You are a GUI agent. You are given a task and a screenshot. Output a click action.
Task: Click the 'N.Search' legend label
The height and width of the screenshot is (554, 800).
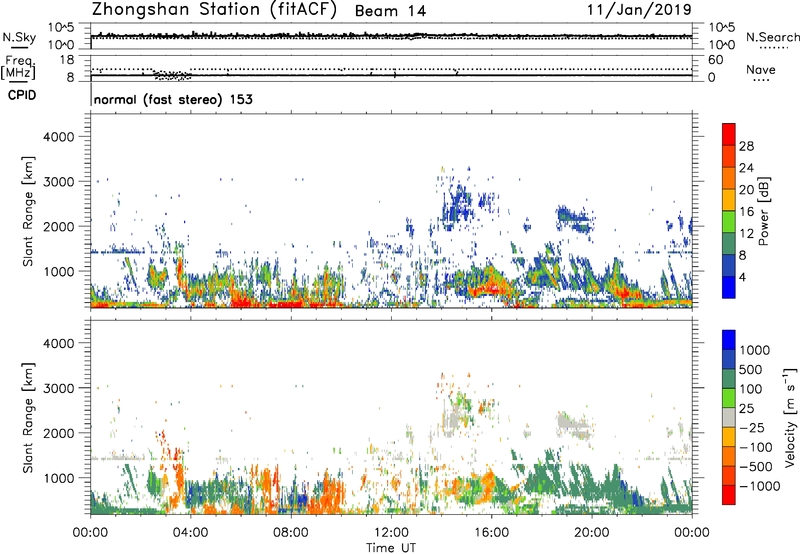(773, 37)
